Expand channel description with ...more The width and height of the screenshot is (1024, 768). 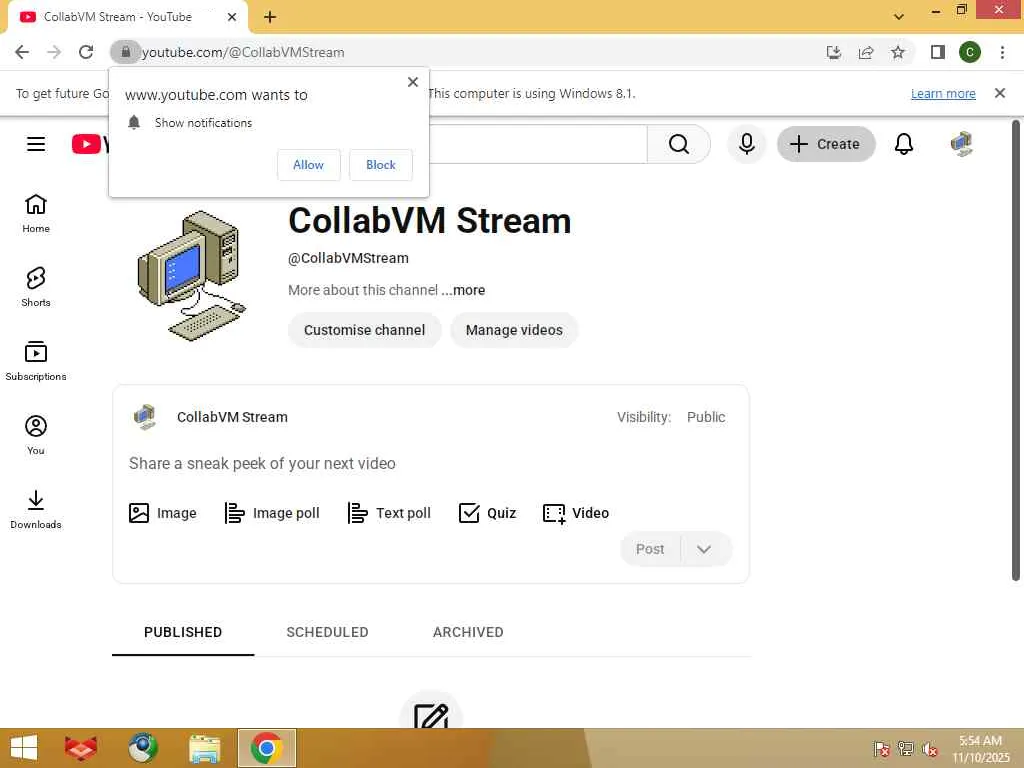coord(463,290)
